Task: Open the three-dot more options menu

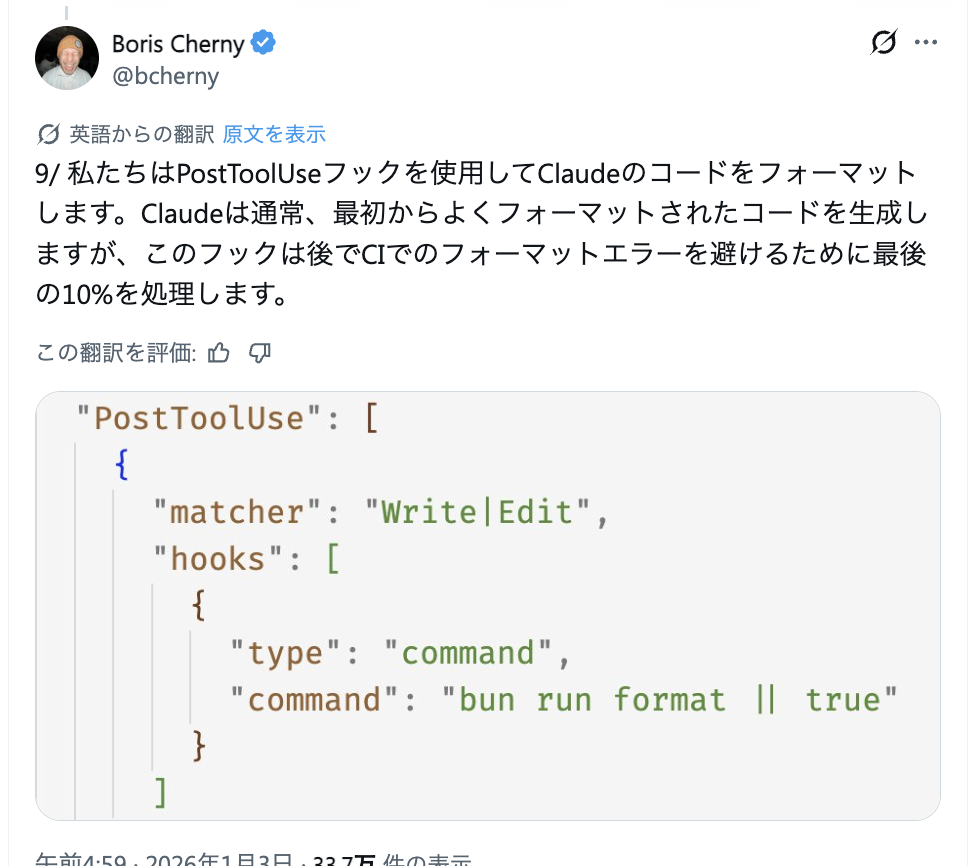Action: click(927, 43)
